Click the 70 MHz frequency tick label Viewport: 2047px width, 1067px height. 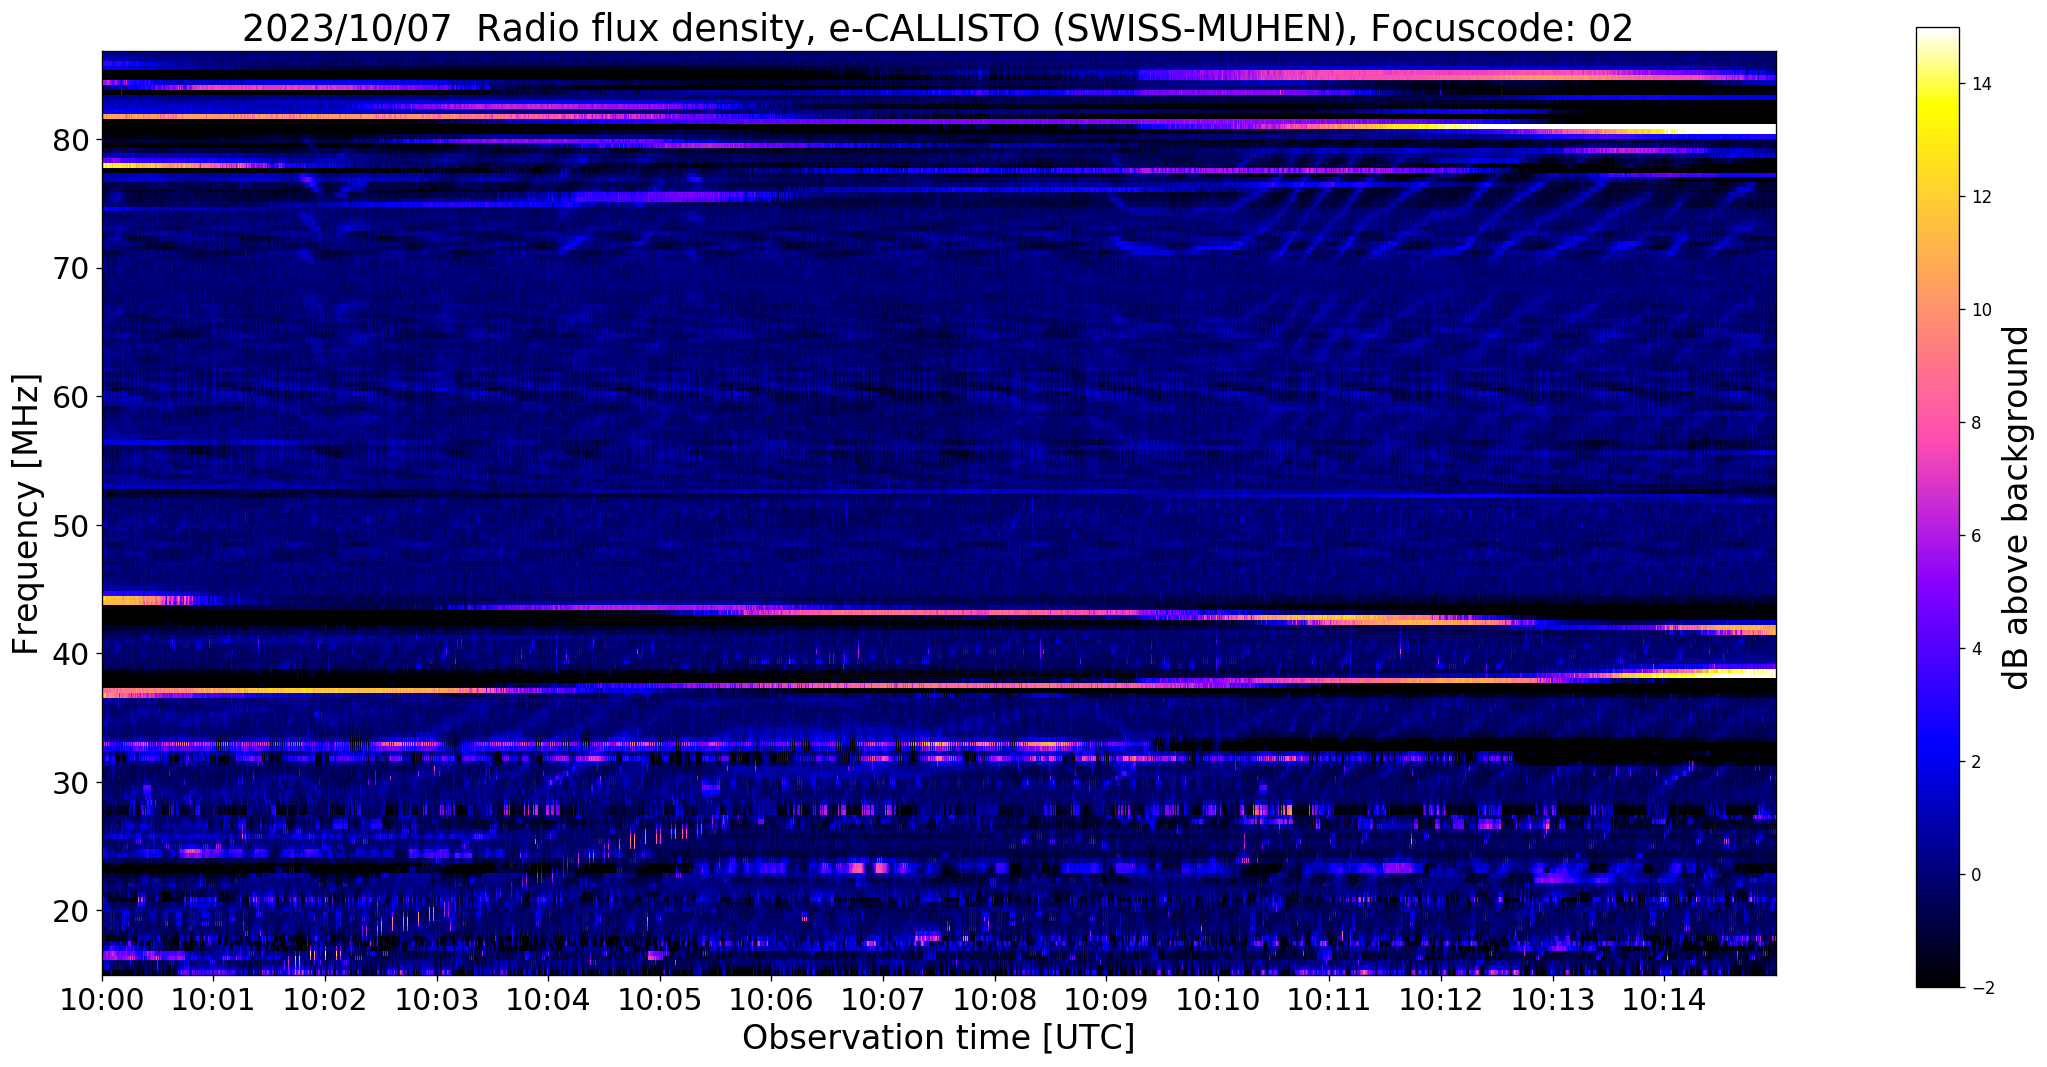[70, 268]
